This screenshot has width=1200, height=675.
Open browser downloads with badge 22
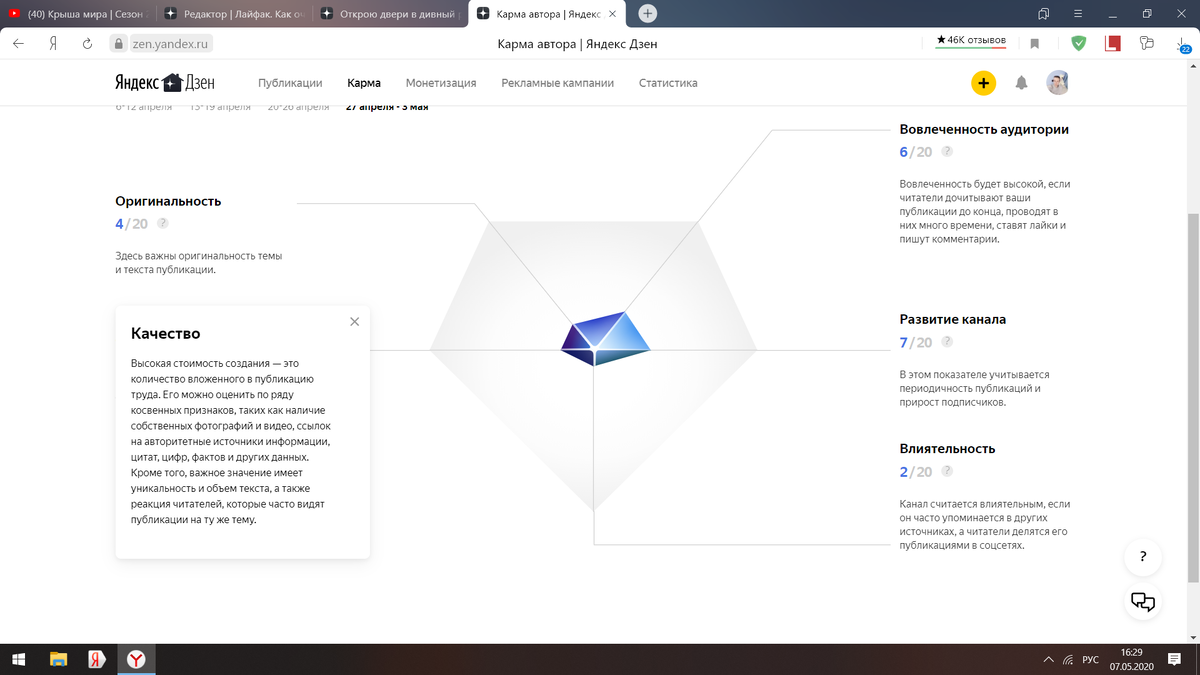(x=1183, y=43)
